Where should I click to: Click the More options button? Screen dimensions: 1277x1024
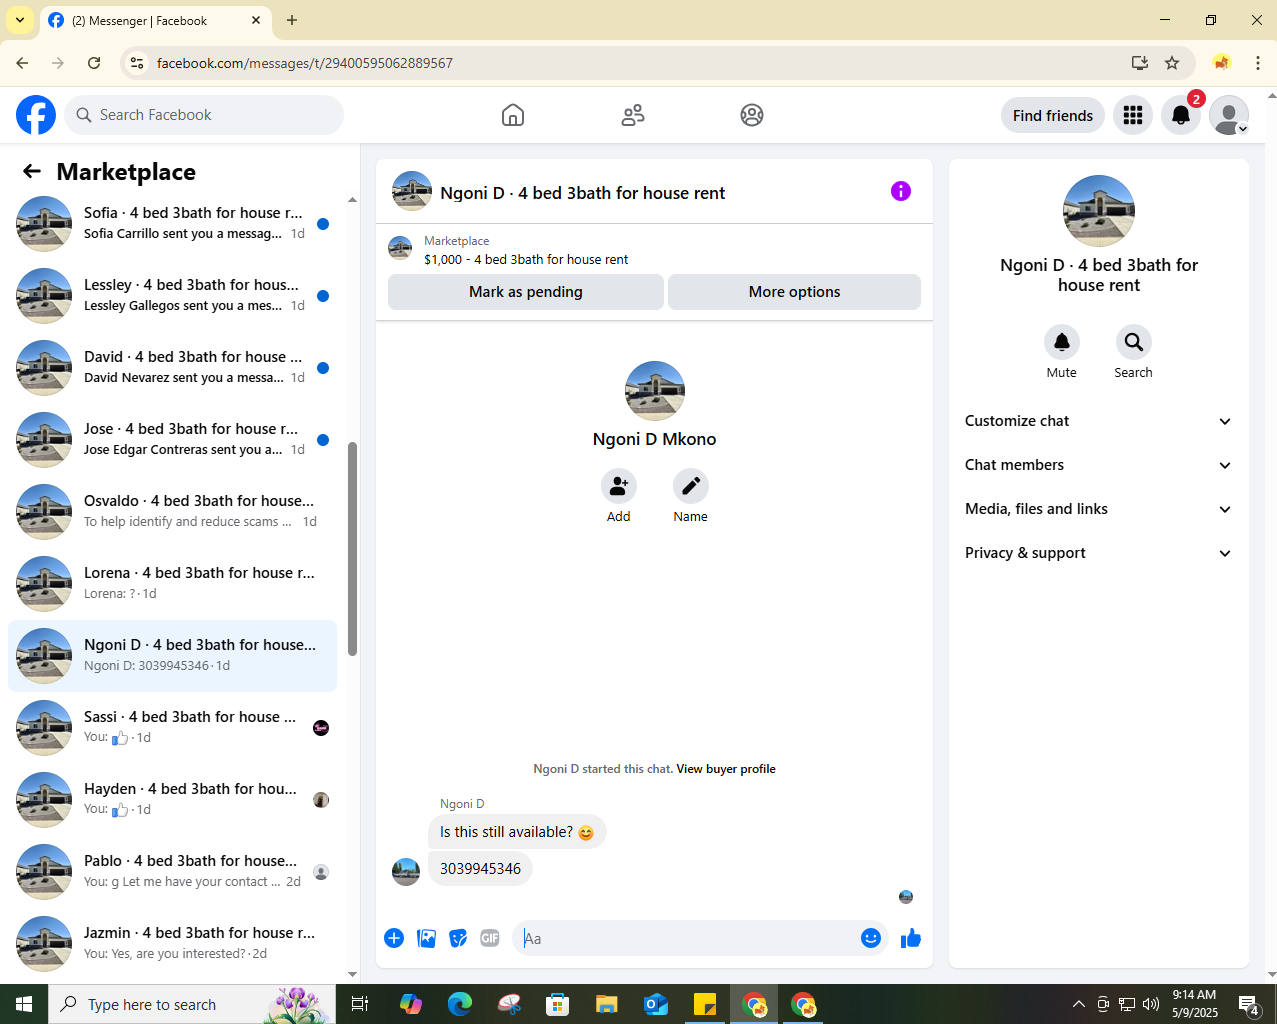[x=794, y=292]
